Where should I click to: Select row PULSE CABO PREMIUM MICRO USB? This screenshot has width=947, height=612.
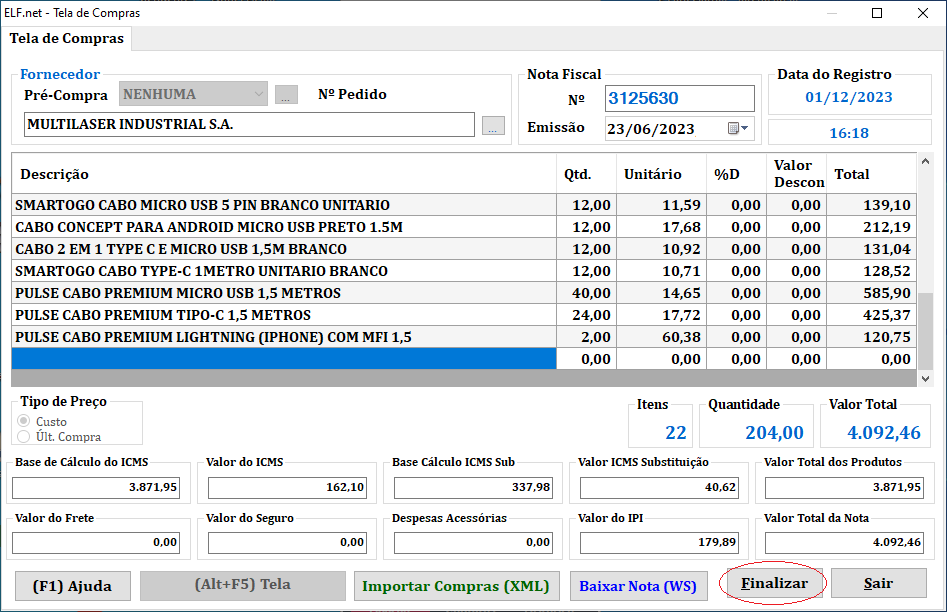[464, 293]
